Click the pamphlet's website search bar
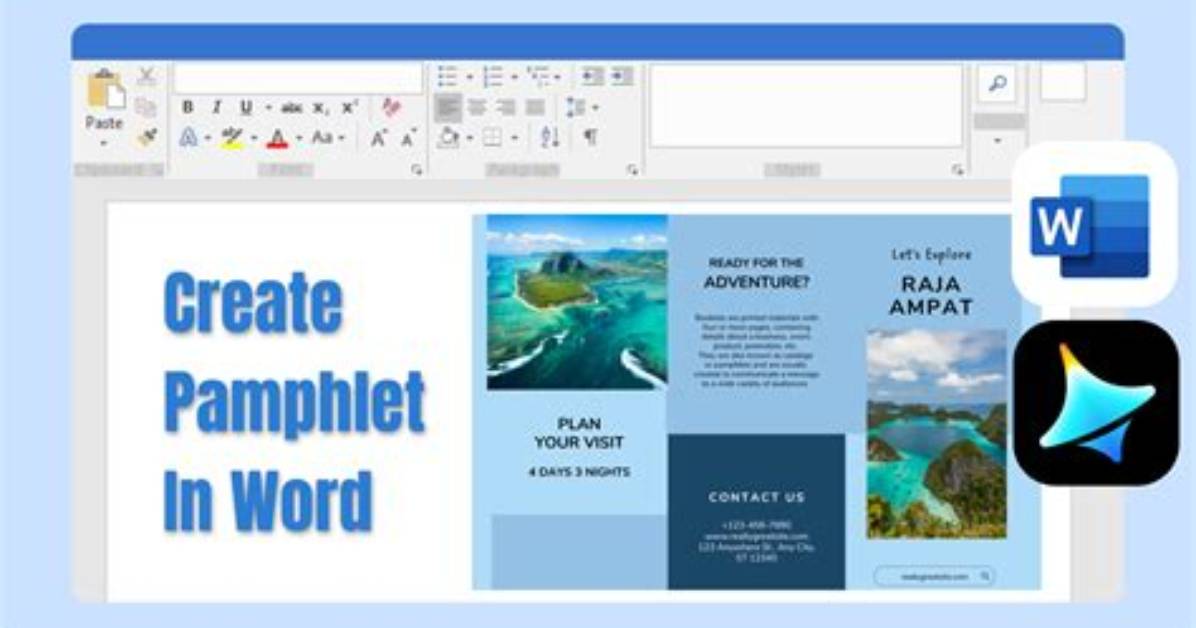The height and width of the screenshot is (628, 1196). [x=934, y=577]
